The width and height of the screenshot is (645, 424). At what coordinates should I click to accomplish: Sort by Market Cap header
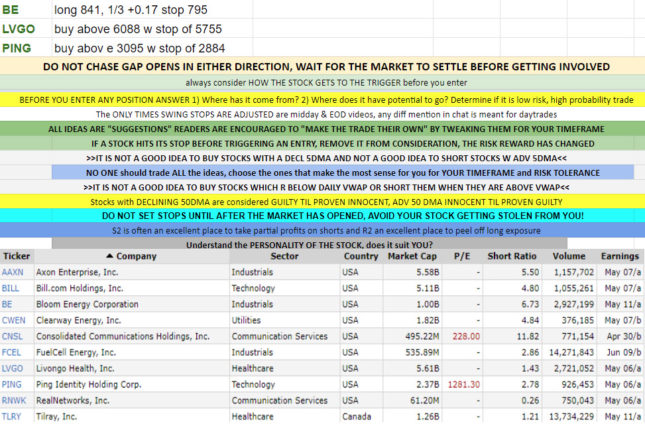(412, 256)
